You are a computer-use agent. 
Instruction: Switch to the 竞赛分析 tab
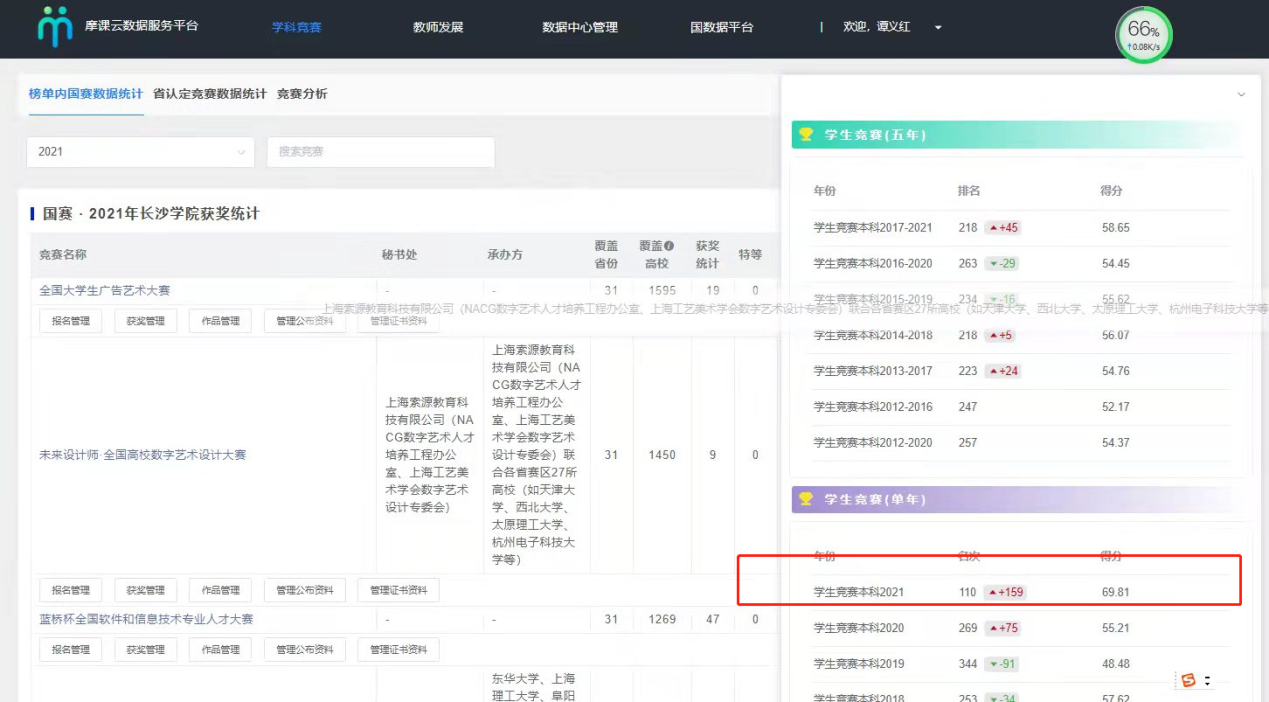302,94
